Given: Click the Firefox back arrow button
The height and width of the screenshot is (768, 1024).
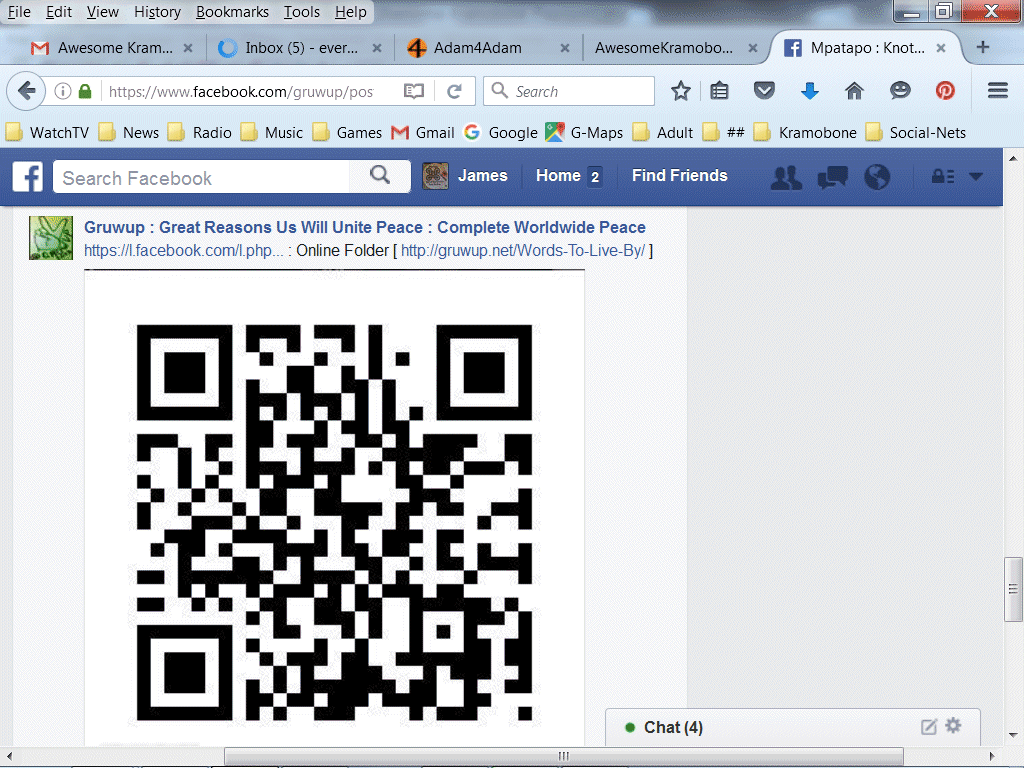Looking at the screenshot, I should click(x=26, y=91).
